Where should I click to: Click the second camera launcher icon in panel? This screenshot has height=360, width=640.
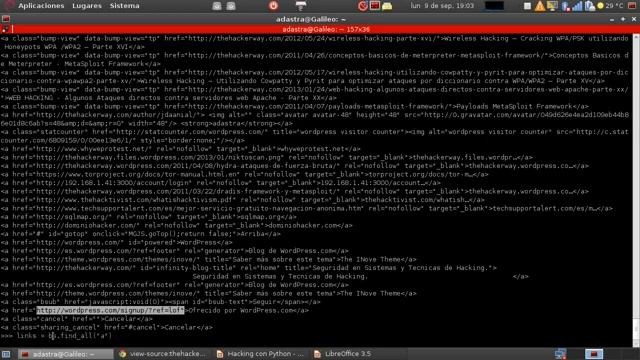[231, 6]
